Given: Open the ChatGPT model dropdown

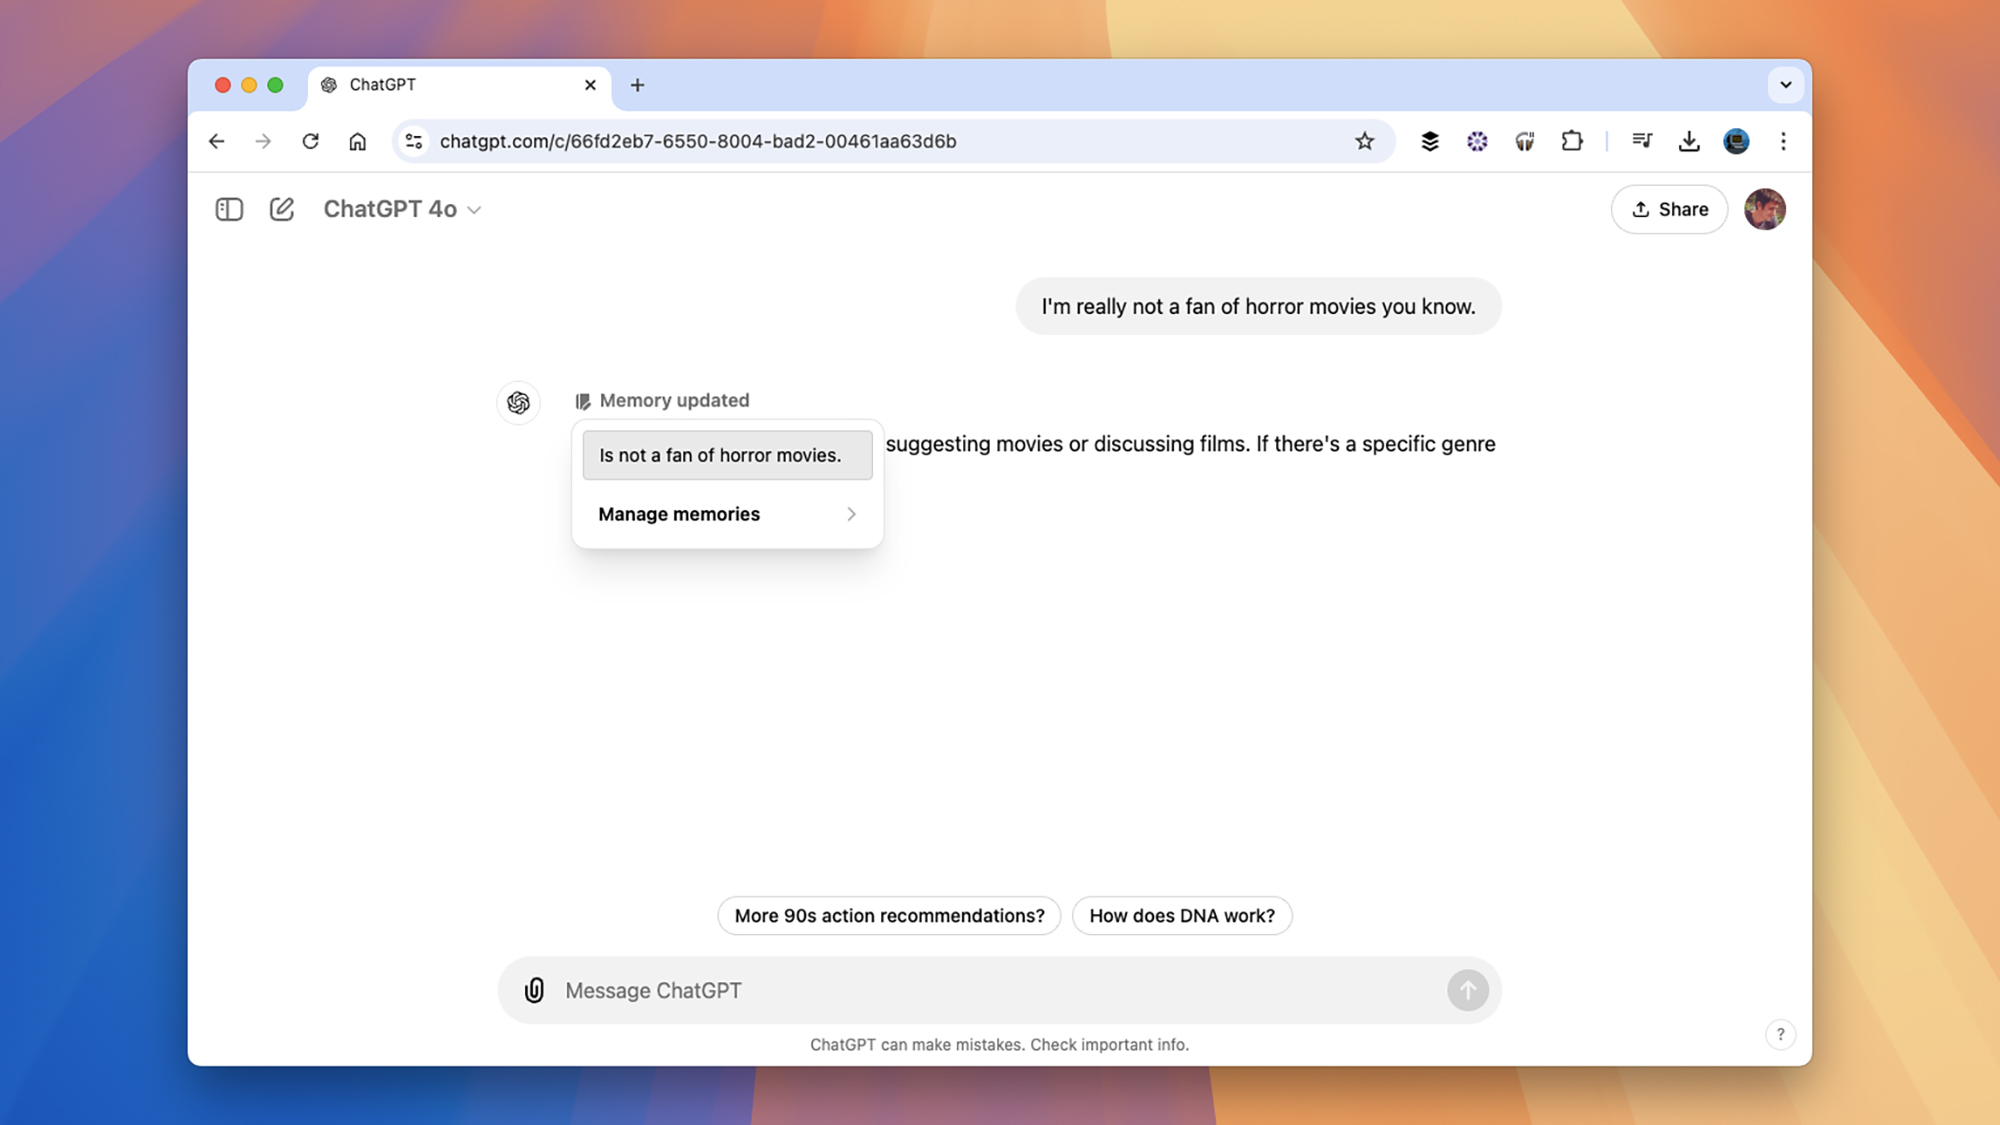Looking at the screenshot, I should tap(398, 209).
